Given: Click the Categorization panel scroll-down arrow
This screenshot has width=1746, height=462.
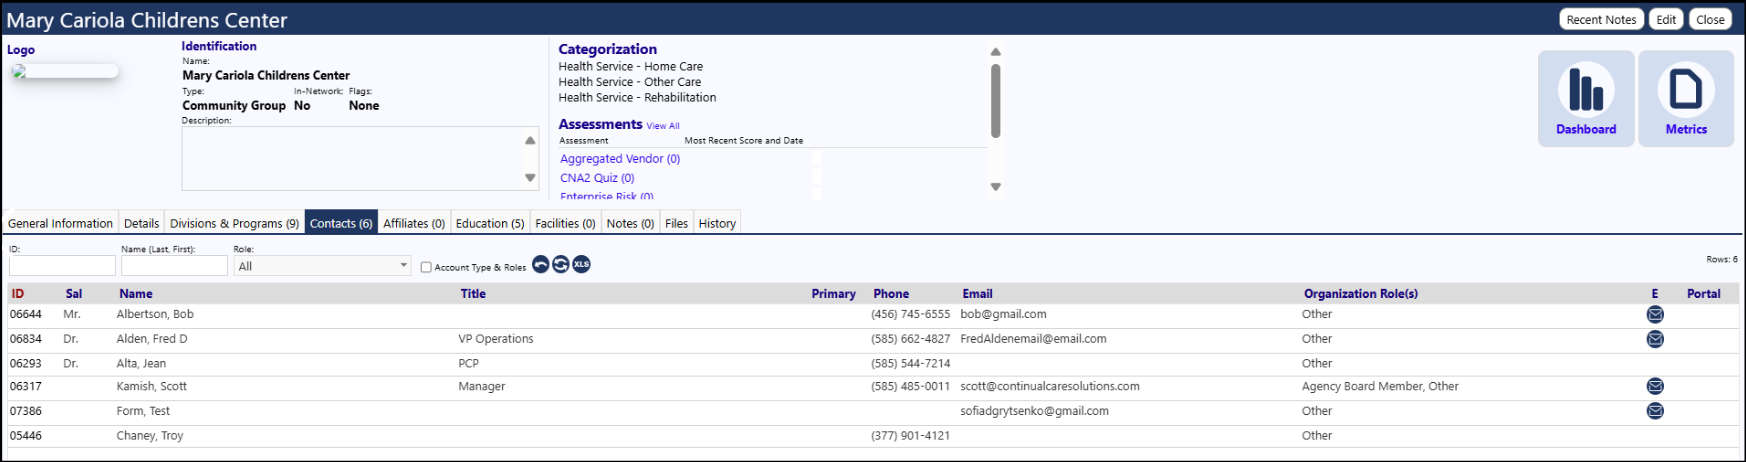Looking at the screenshot, I should 995,187.
